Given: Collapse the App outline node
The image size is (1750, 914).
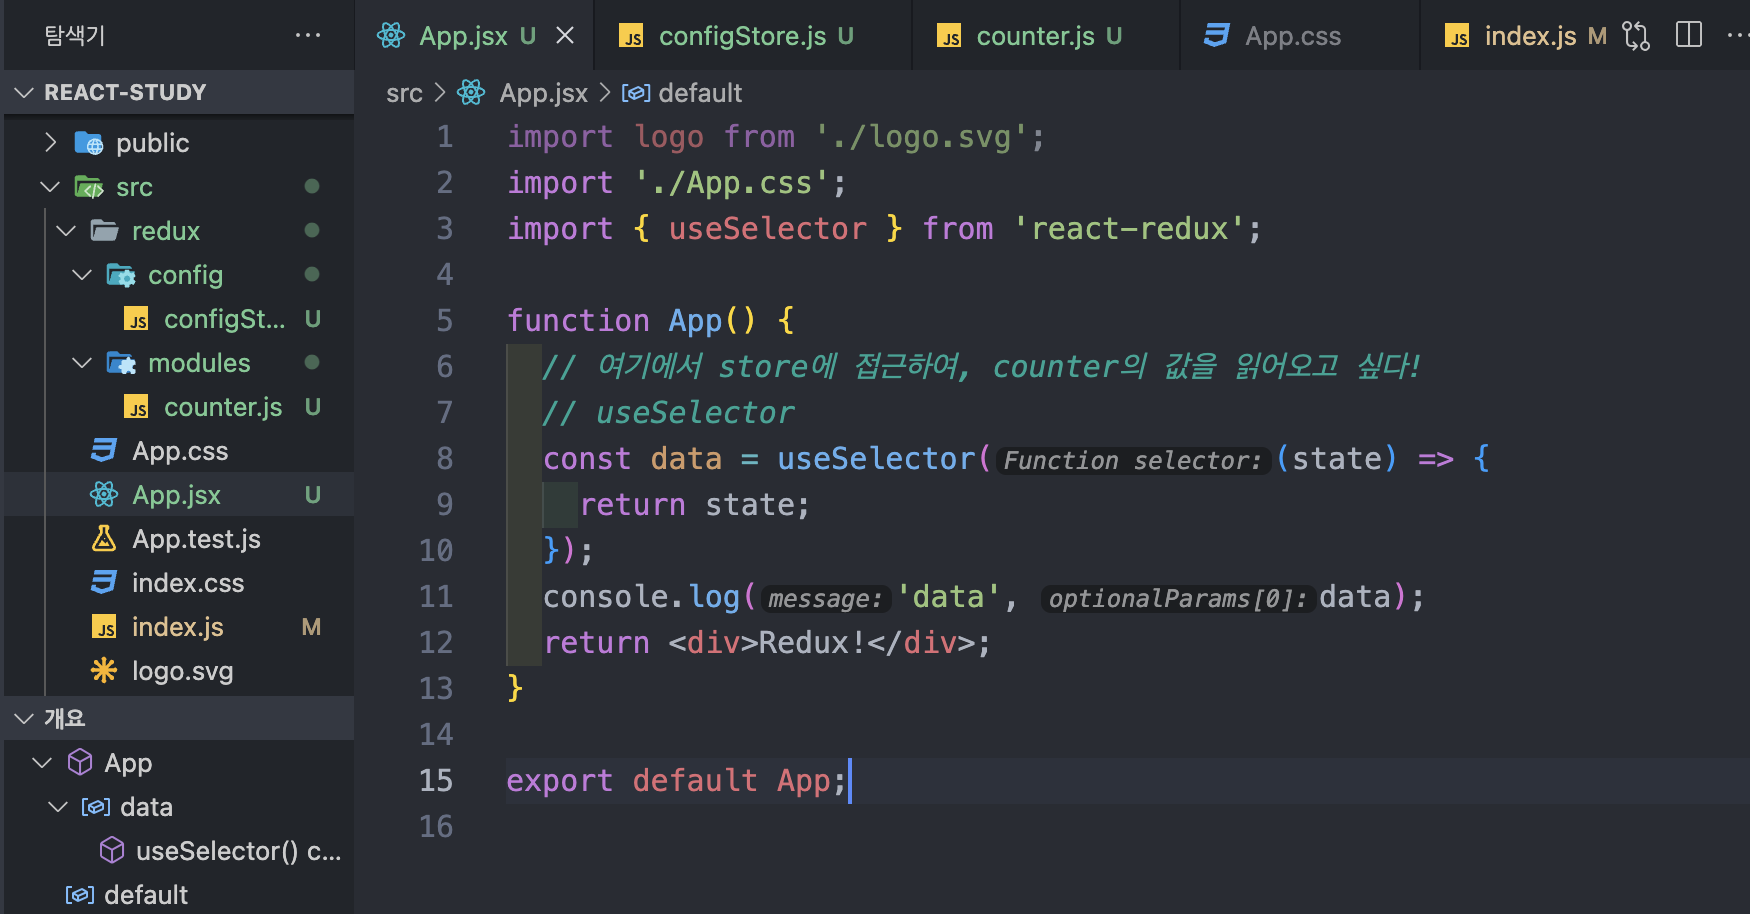Looking at the screenshot, I should [42, 763].
